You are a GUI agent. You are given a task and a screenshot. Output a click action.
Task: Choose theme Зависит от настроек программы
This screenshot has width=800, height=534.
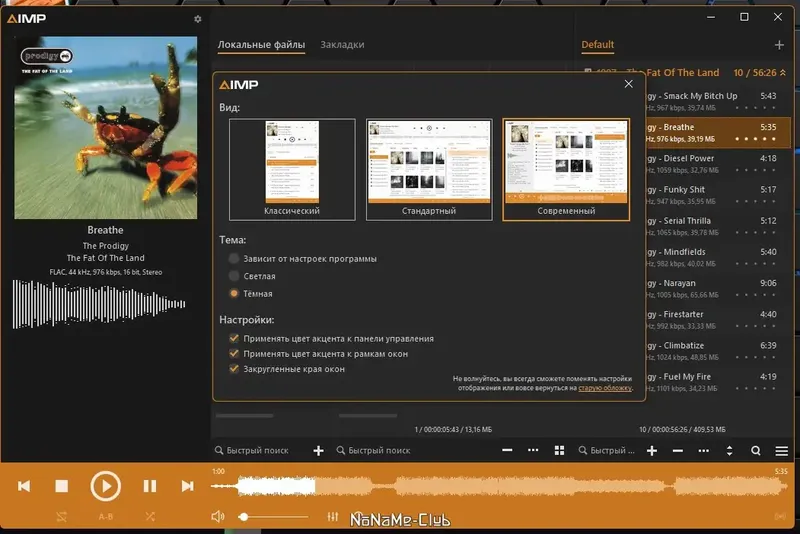(234, 259)
